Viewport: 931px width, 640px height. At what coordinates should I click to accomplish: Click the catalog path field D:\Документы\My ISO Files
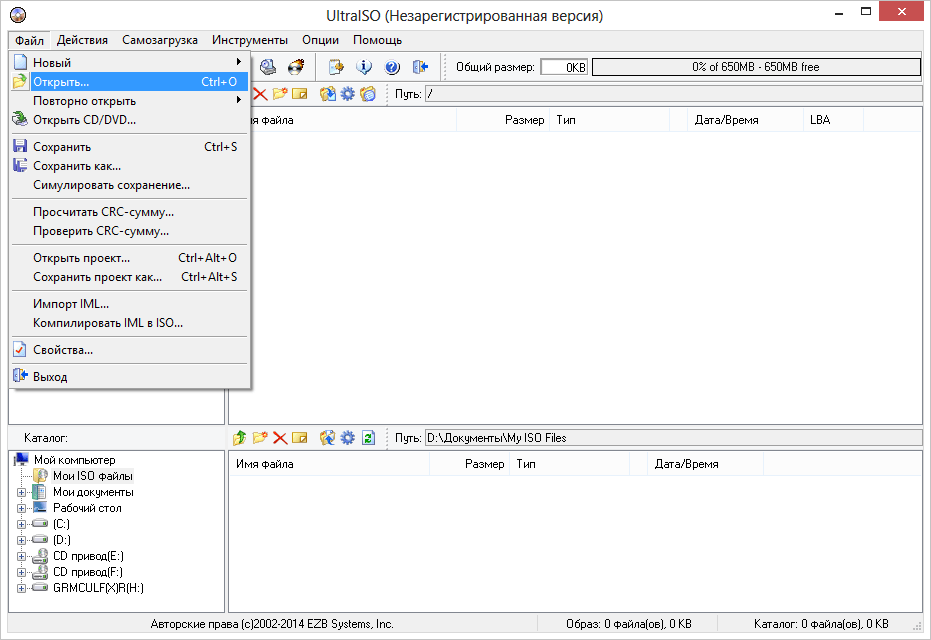(673, 438)
